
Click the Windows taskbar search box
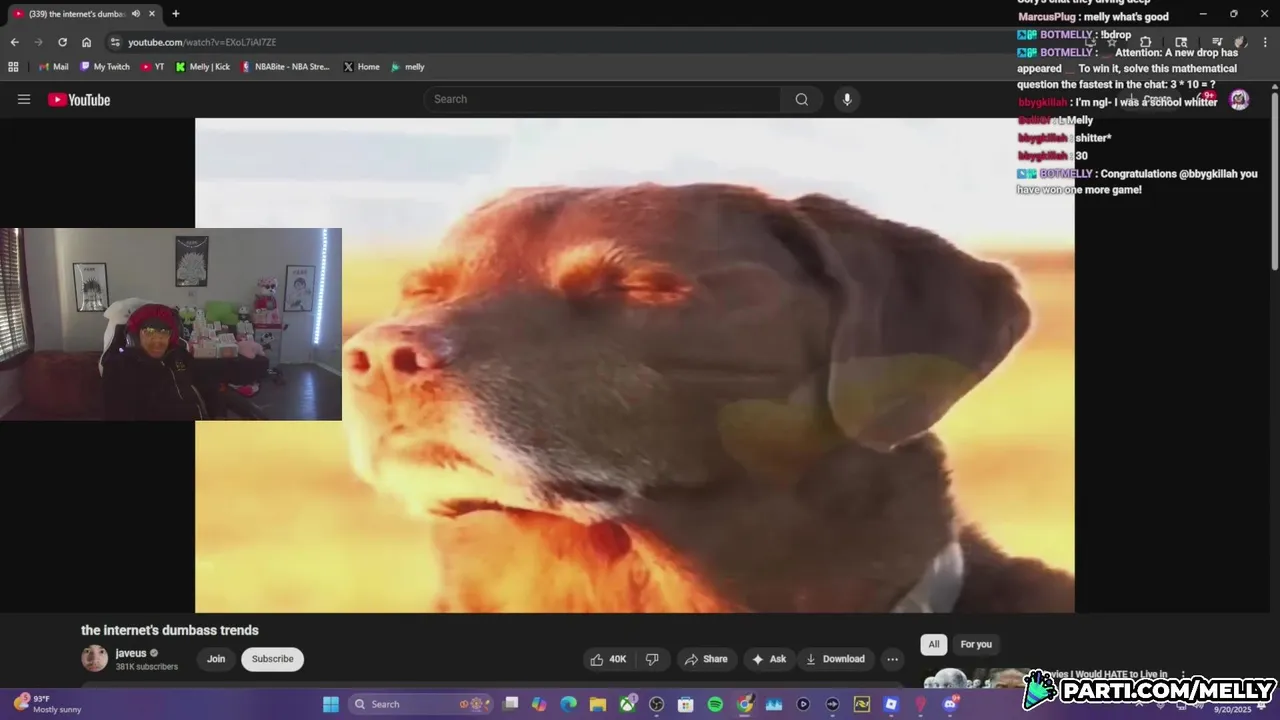point(422,704)
